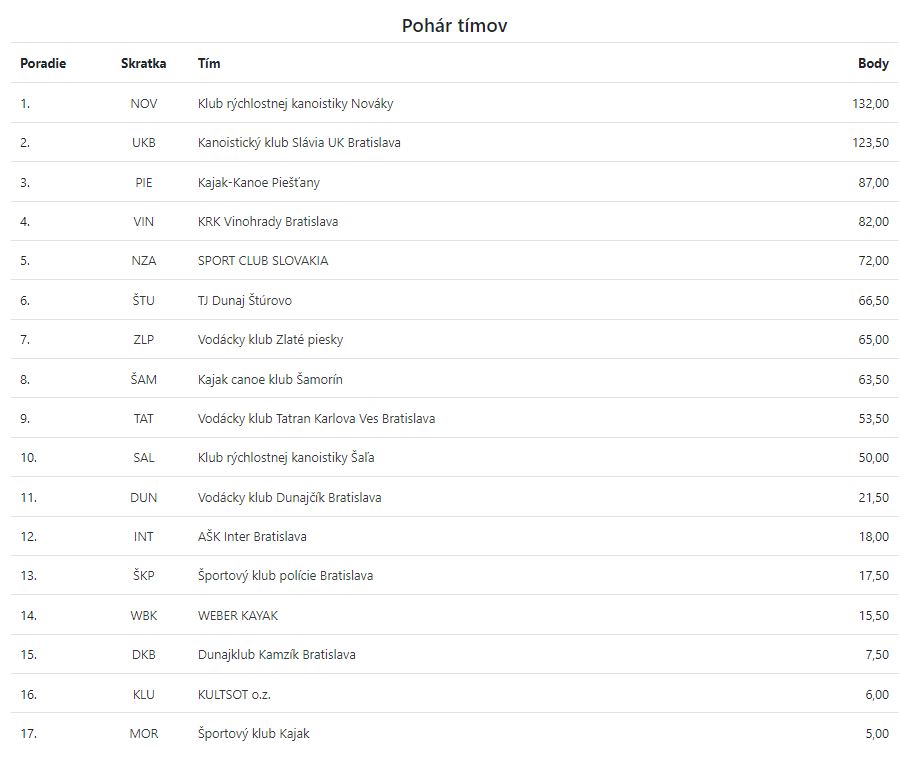Click the KLU abbreviation cell
This screenshot has height=759, width=923.
click(x=144, y=695)
